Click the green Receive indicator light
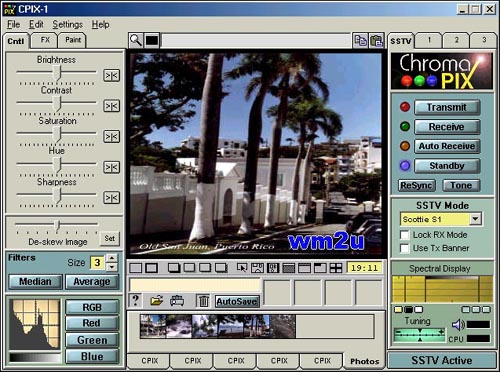This screenshot has height=372, width=500. [x=405, y=127]
